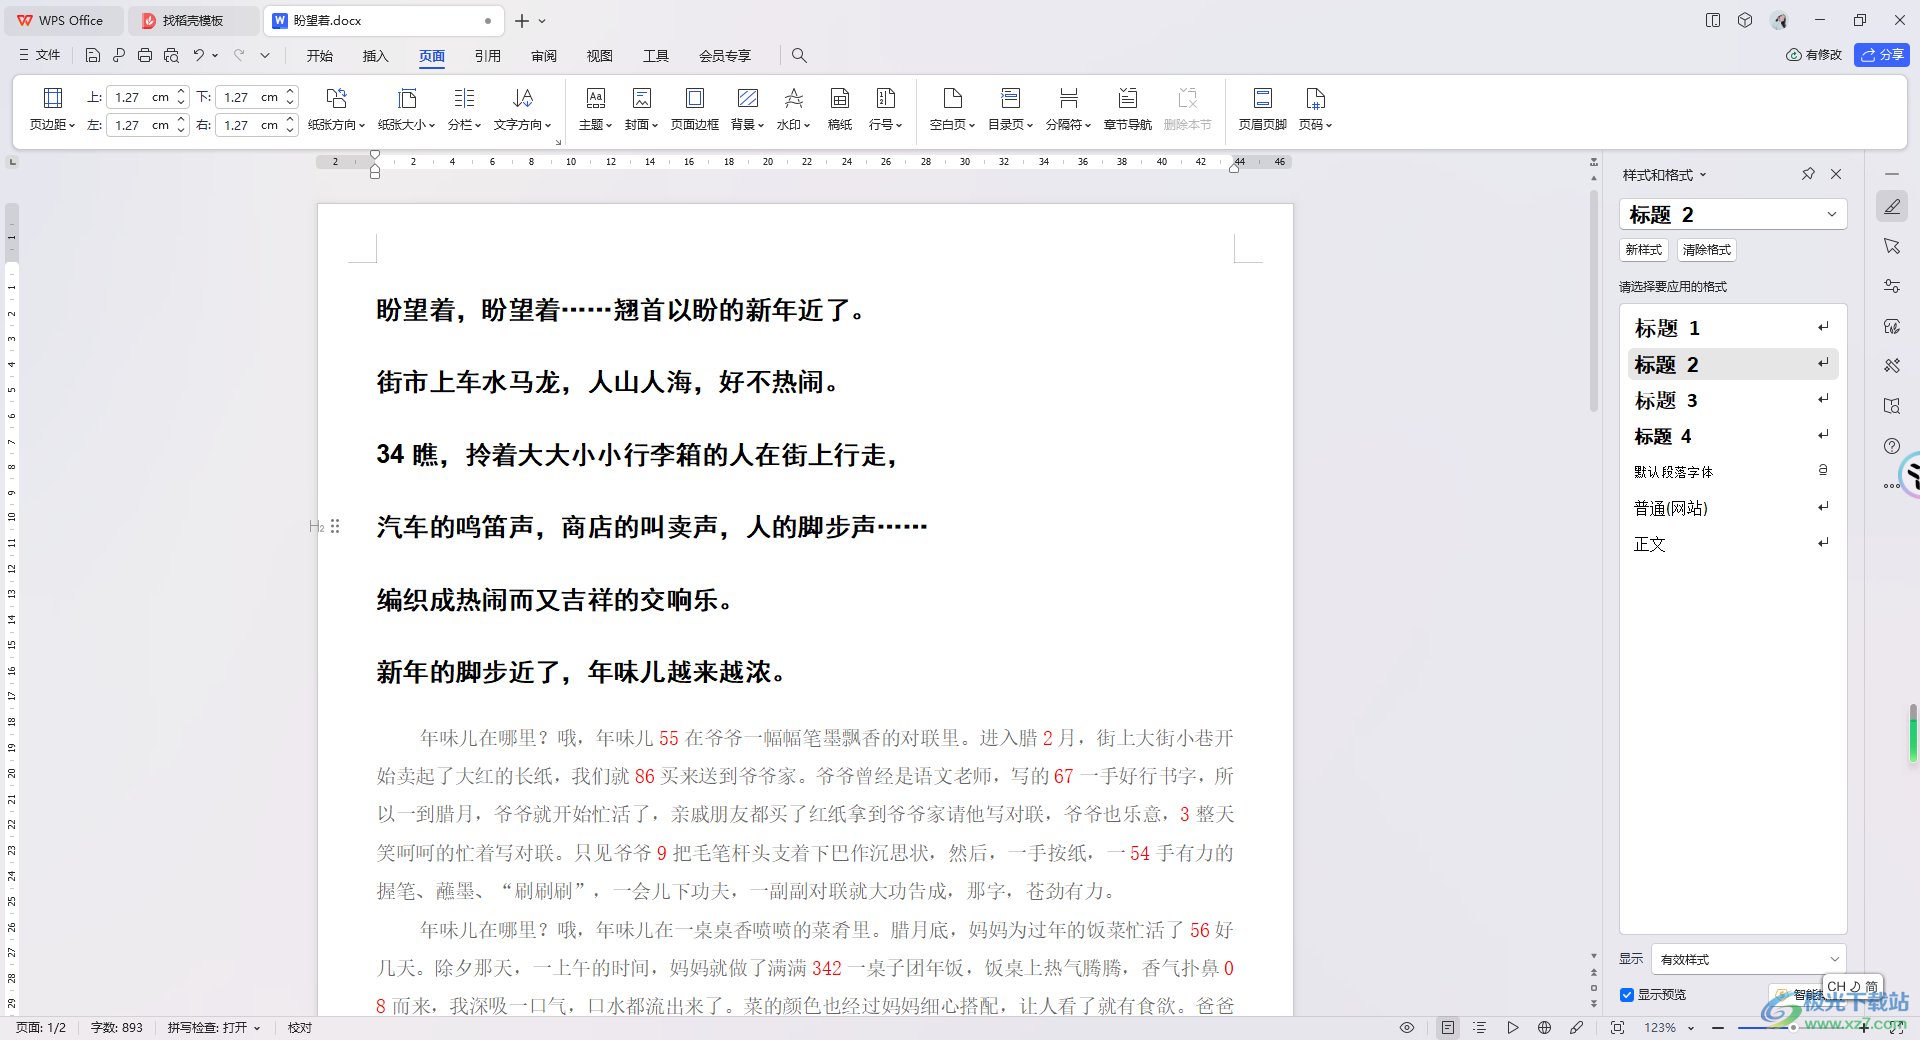
Task: Open 文字方向 text direction tool
Action: point(522,109)
